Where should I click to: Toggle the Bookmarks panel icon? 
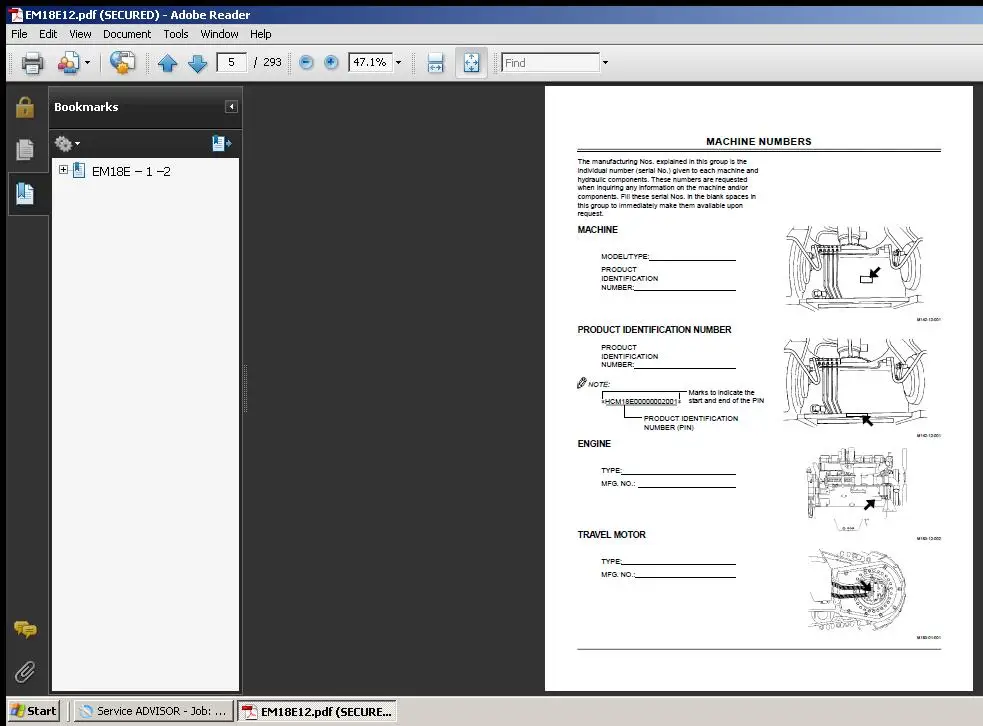(25, 193)
